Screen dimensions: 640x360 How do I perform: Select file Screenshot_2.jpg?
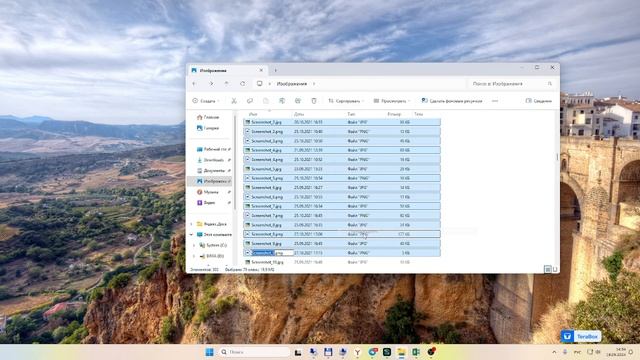(342, 122)
